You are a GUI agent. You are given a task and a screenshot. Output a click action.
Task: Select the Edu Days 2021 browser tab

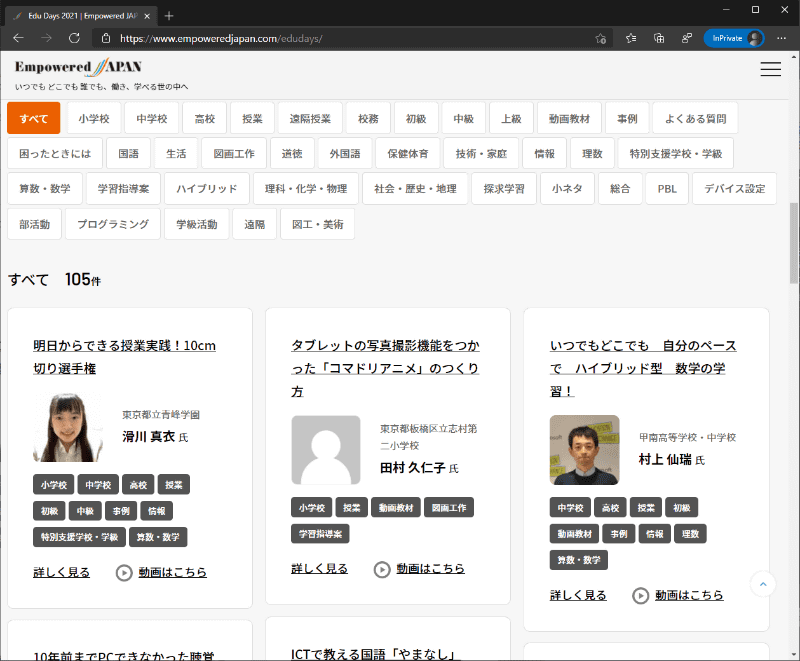click(75, 16)
